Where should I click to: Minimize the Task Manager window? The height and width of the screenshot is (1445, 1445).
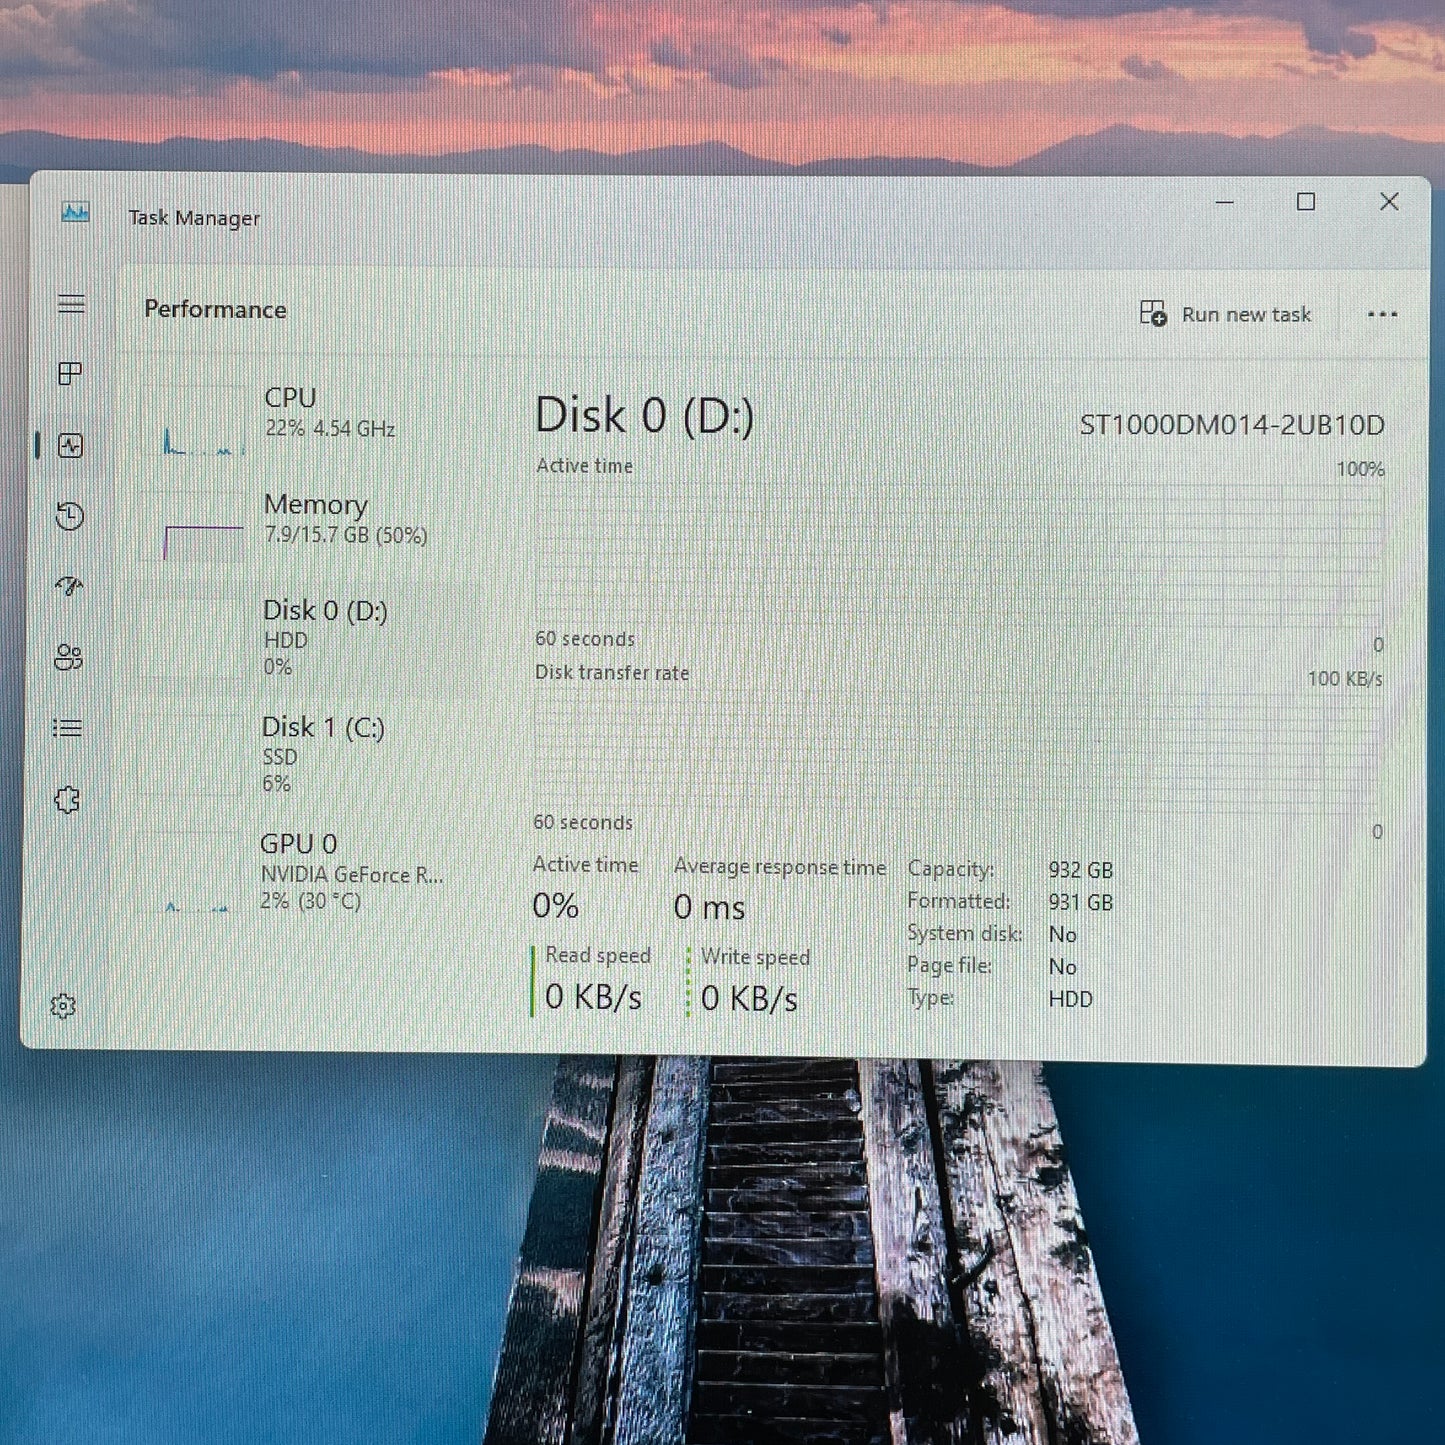coord(1224,202)
